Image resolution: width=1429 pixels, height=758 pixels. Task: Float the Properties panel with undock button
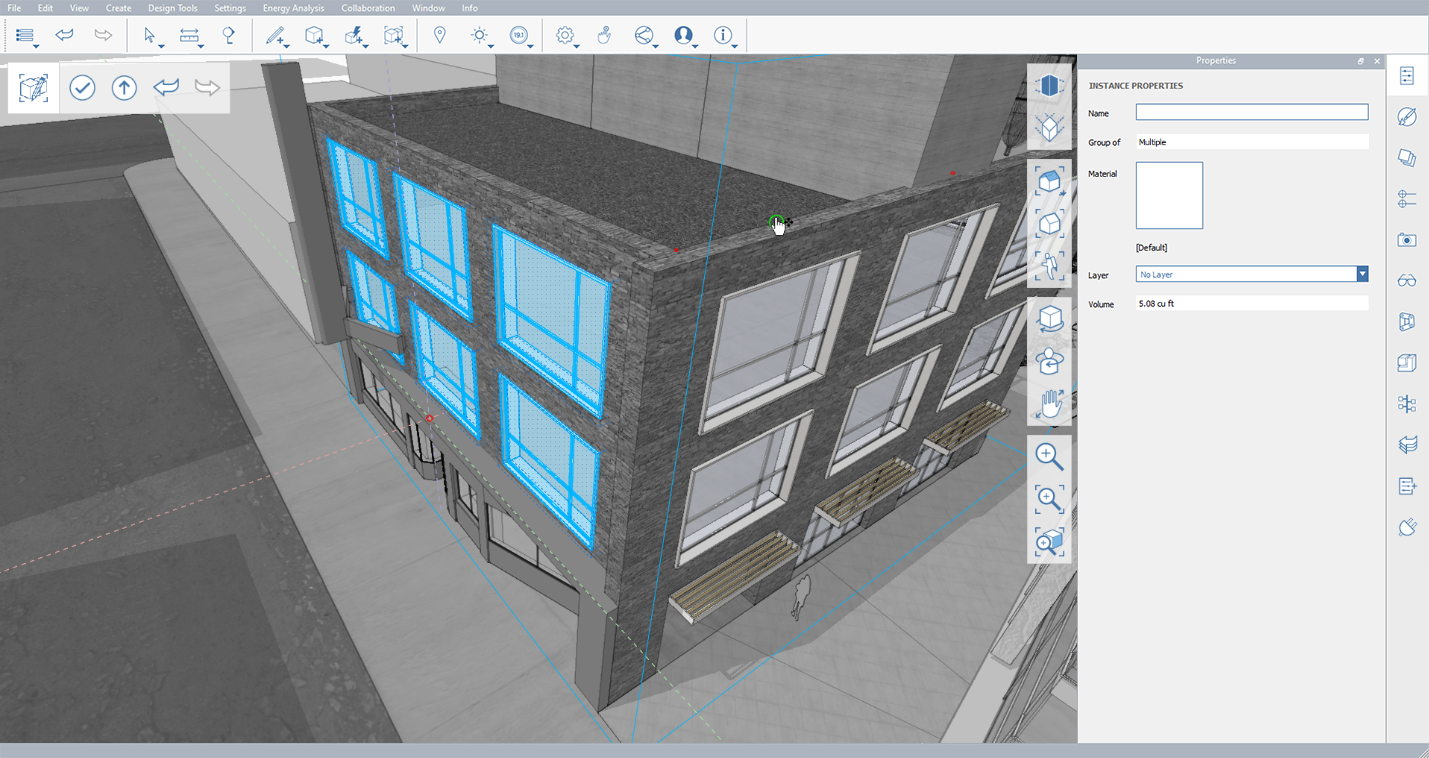[x=1360, y=61]
